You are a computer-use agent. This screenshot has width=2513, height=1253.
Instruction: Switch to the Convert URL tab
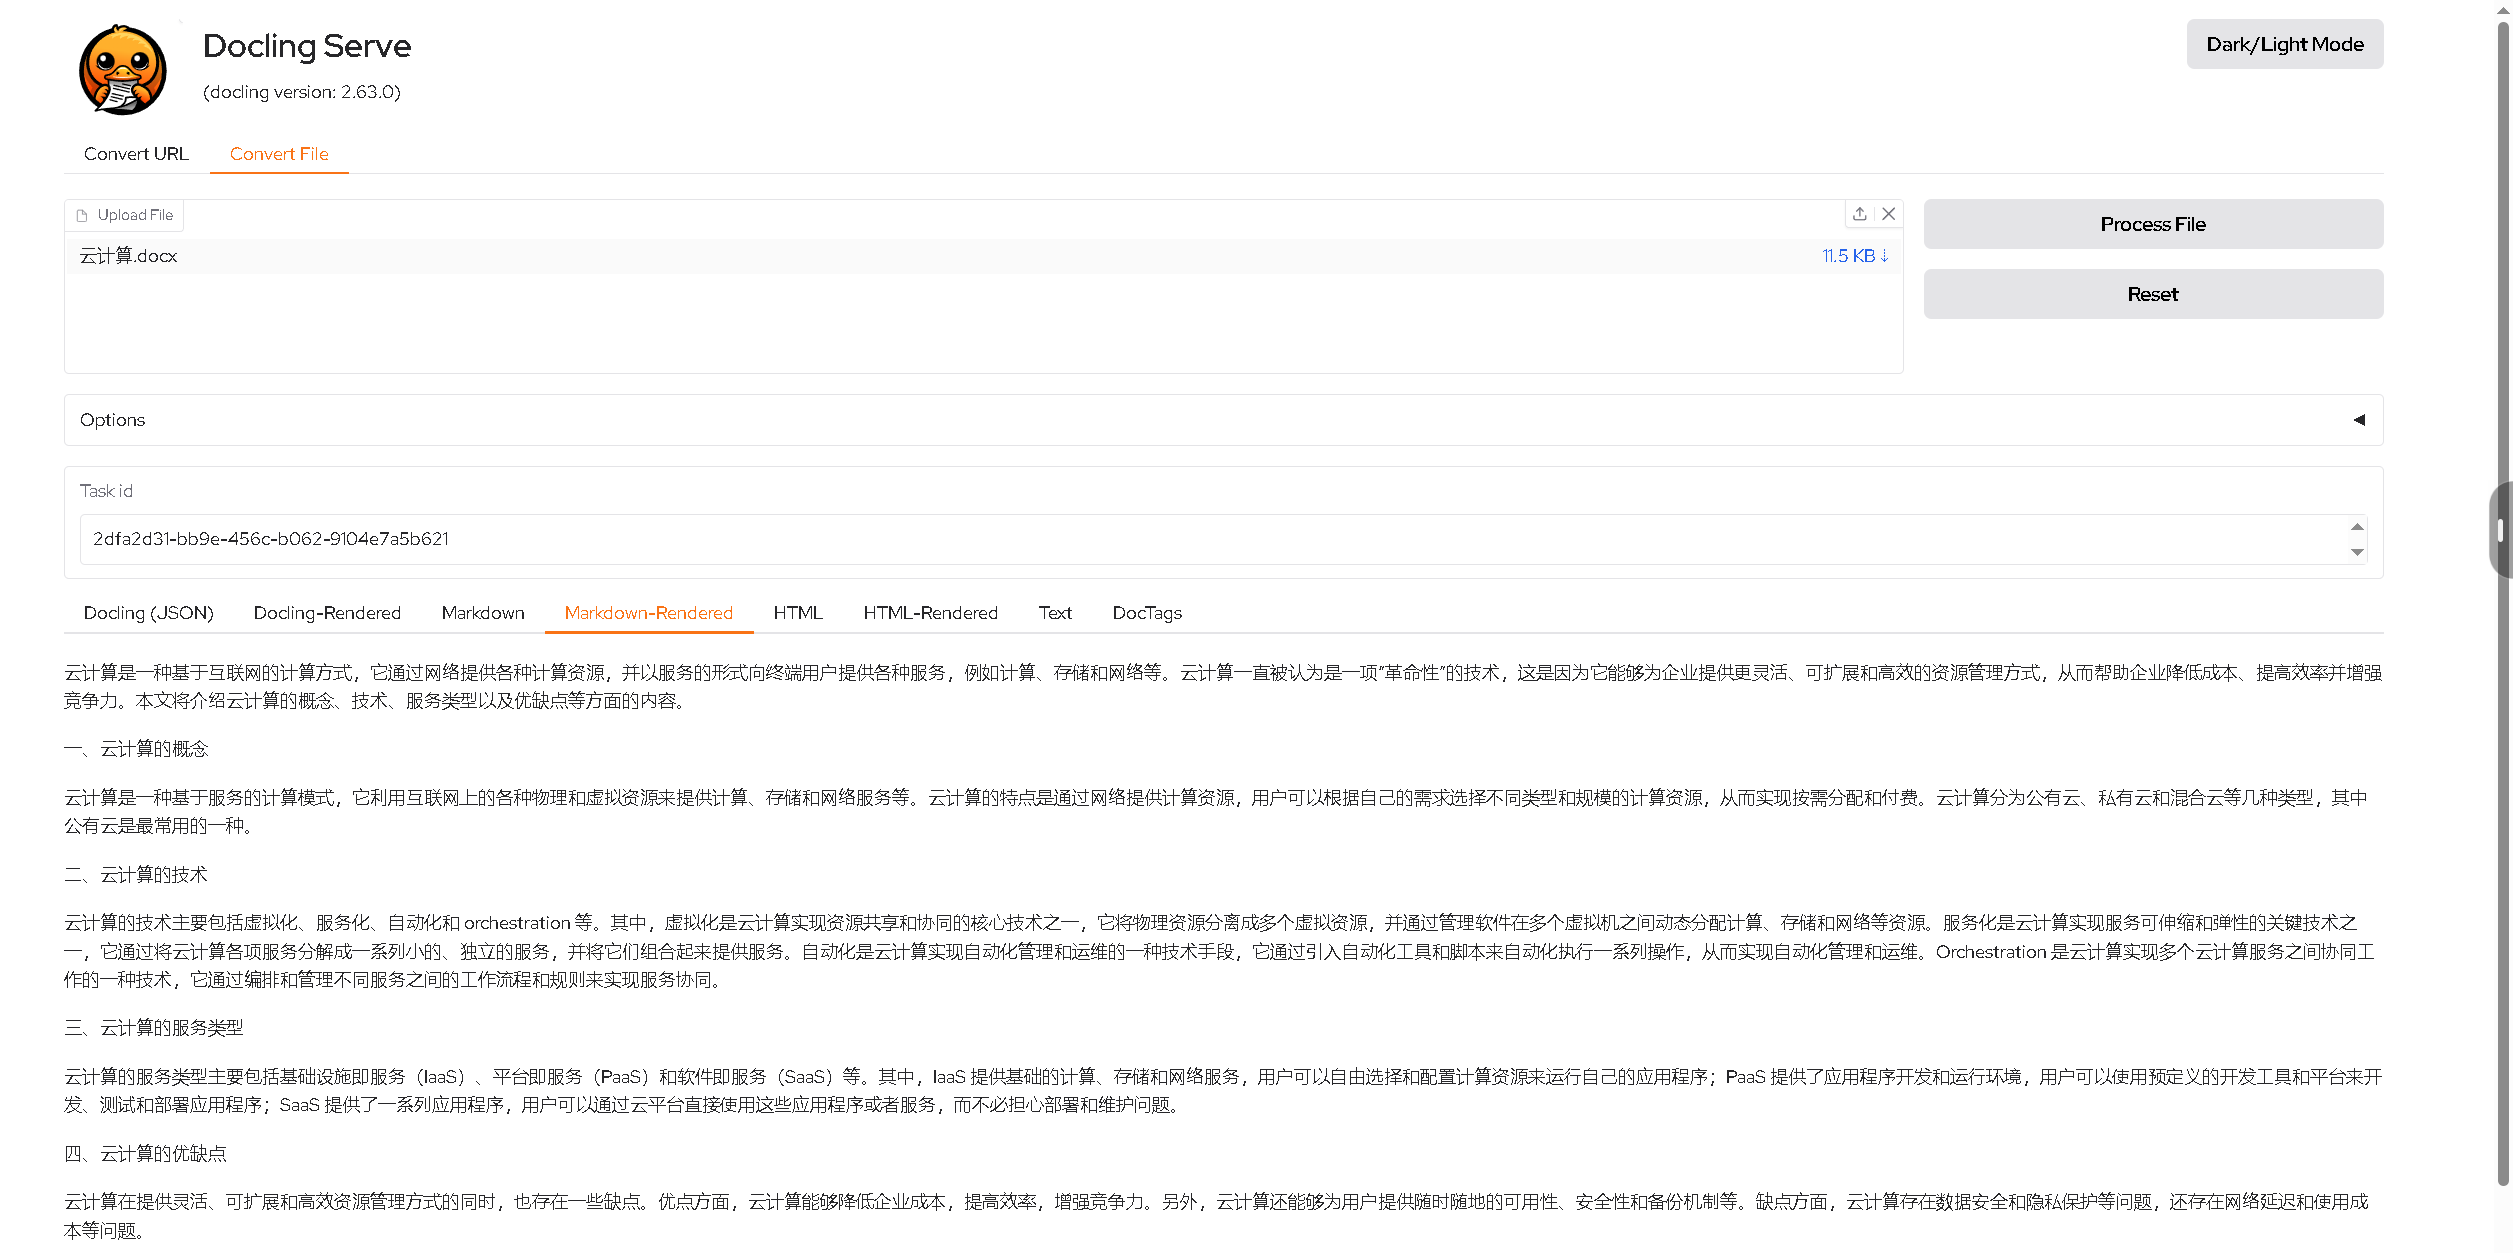[136, 153]
